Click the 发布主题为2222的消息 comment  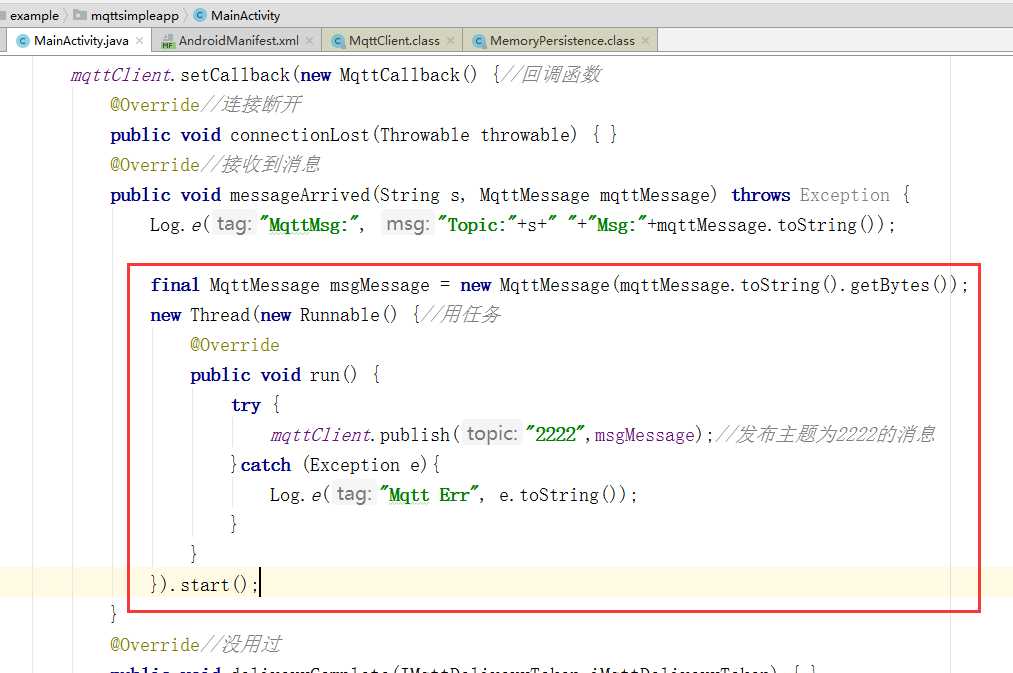pyautogui.click(x=826, y=435)
